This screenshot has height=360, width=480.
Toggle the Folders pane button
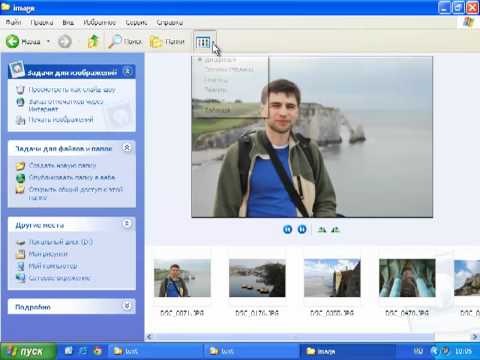click(167, 42)
